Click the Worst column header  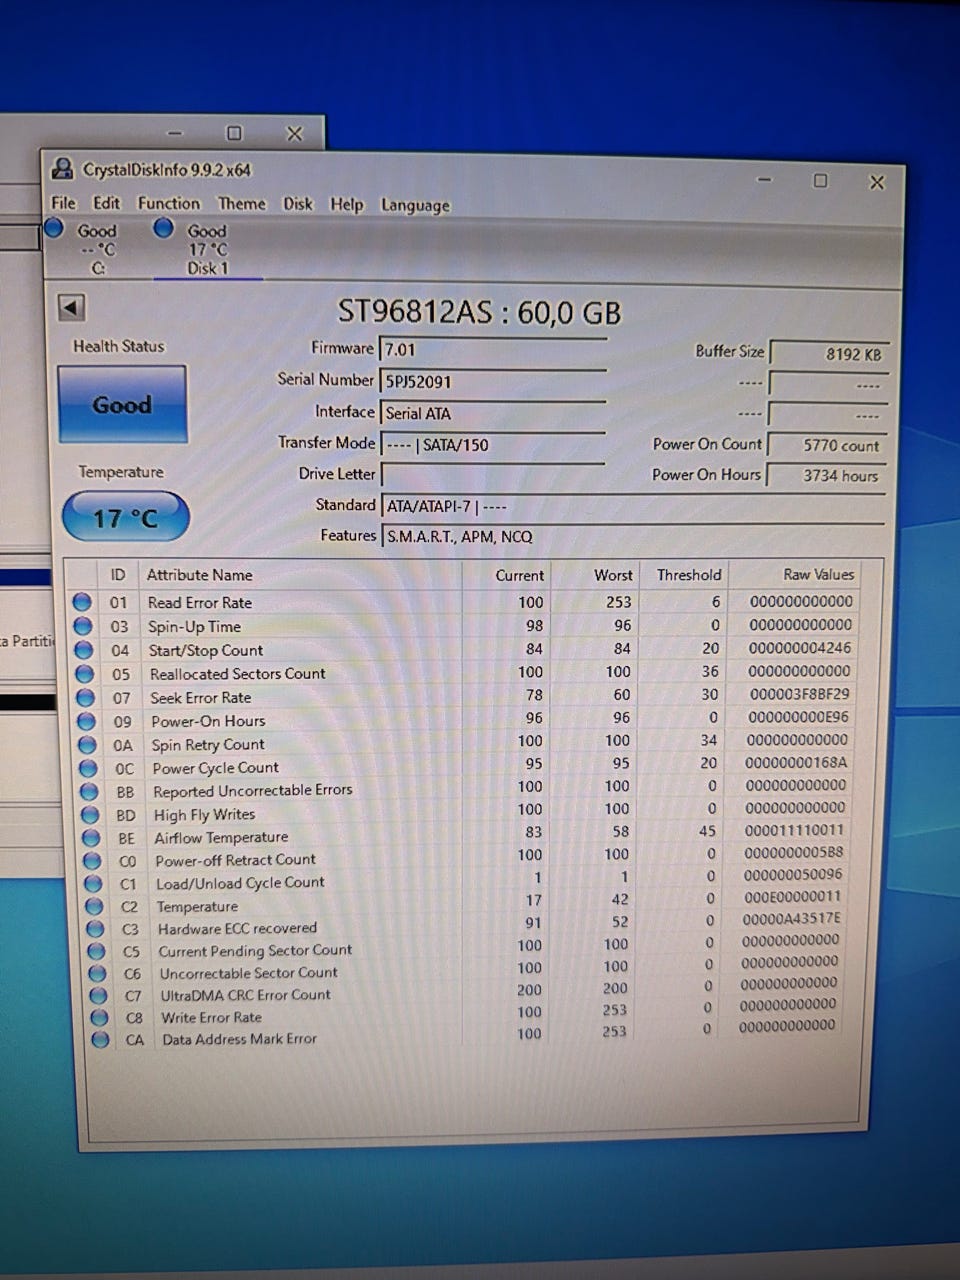613,575
